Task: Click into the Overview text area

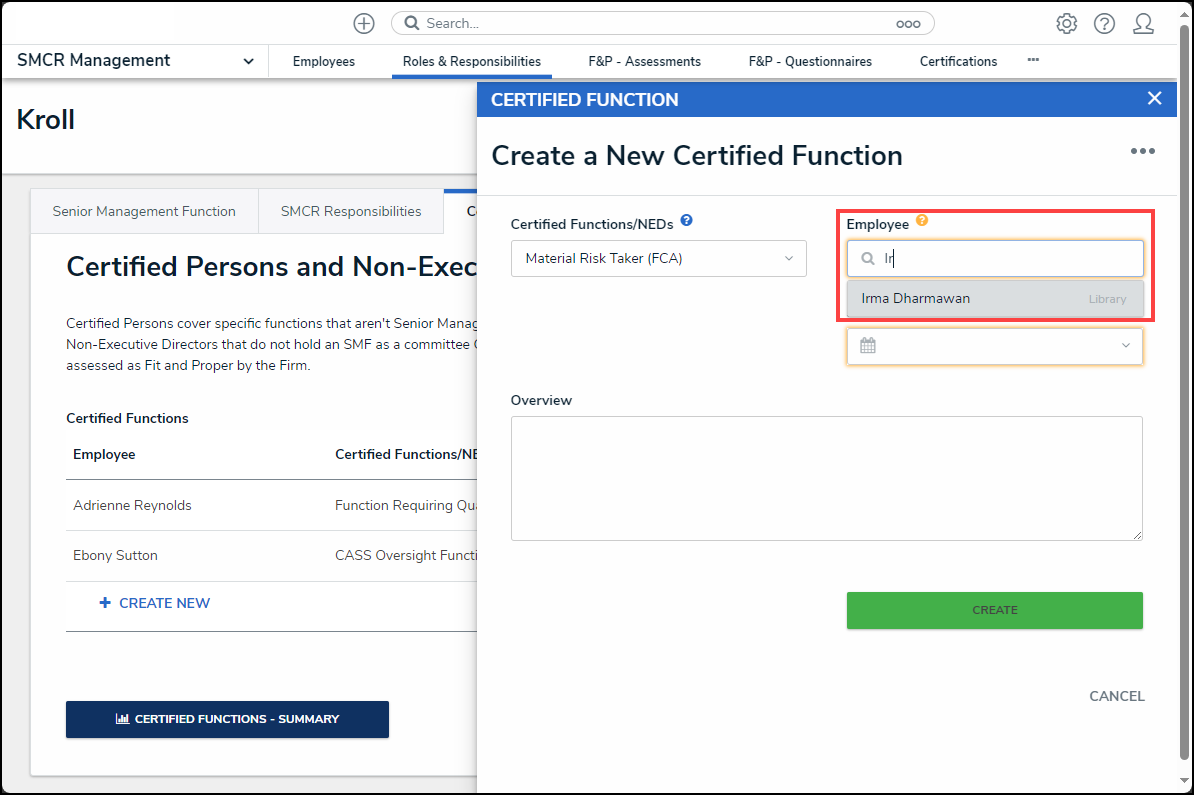Action: coord(826,478)
